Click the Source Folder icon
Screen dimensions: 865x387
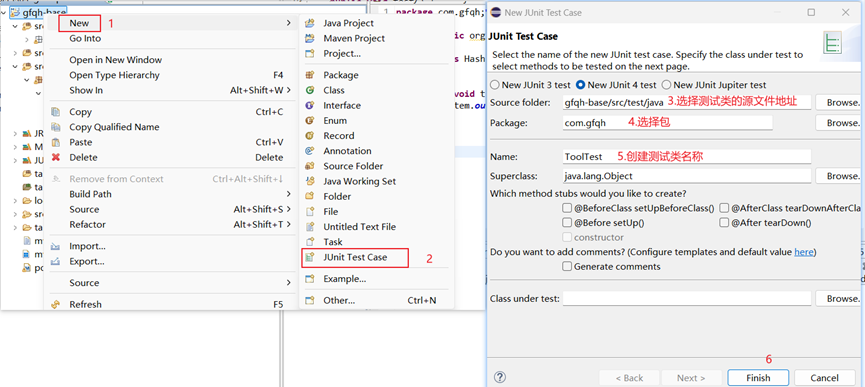(x=310, y=166)
